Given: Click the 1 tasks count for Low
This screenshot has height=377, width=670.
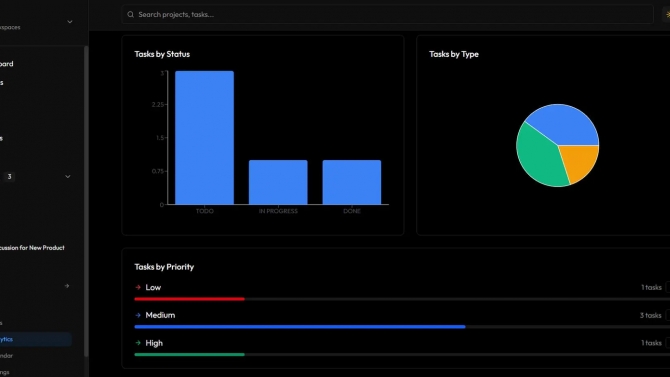Looking at the screenshot, I should tap(651, 287).
